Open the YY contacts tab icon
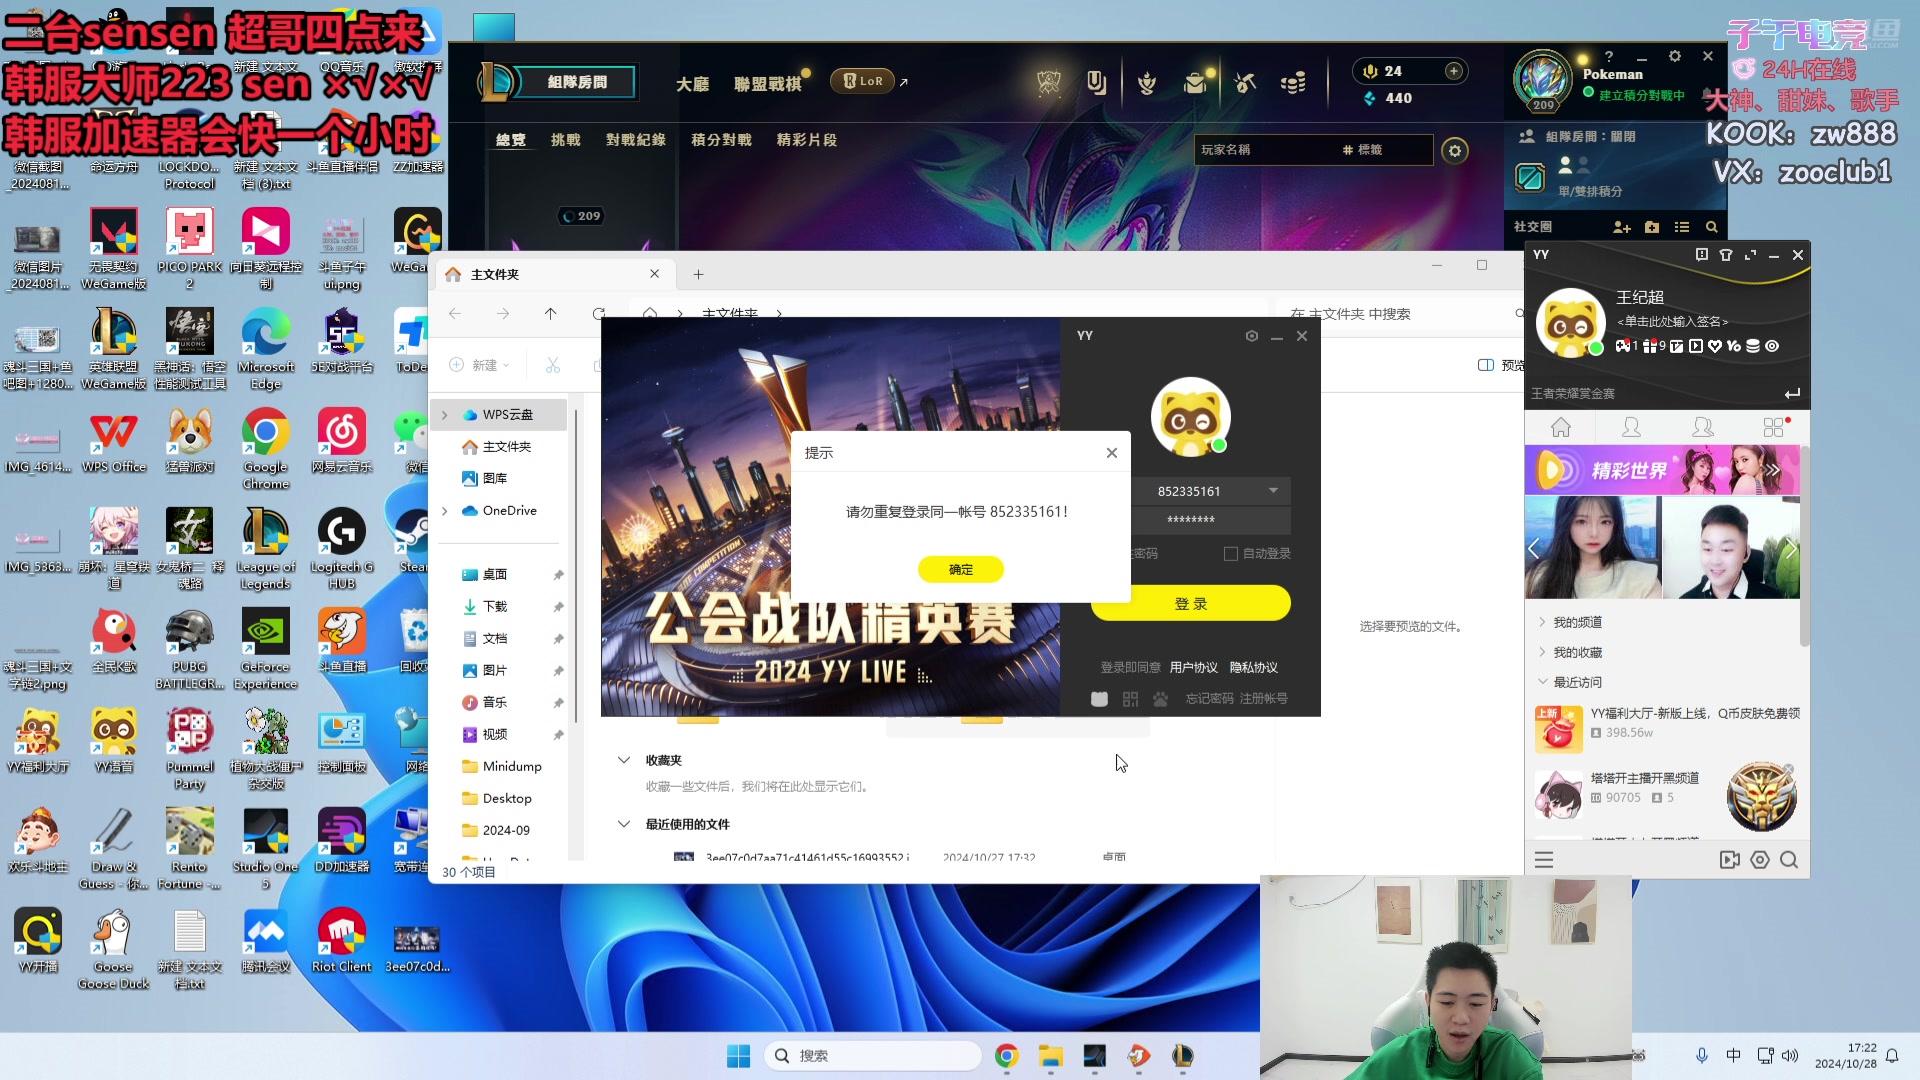The image size is (1920, 1080). click(x=1631, y=428)
